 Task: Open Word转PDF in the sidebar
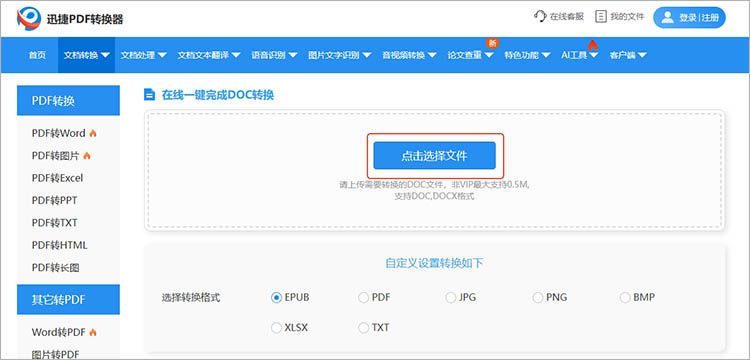(x=59, y=332)
